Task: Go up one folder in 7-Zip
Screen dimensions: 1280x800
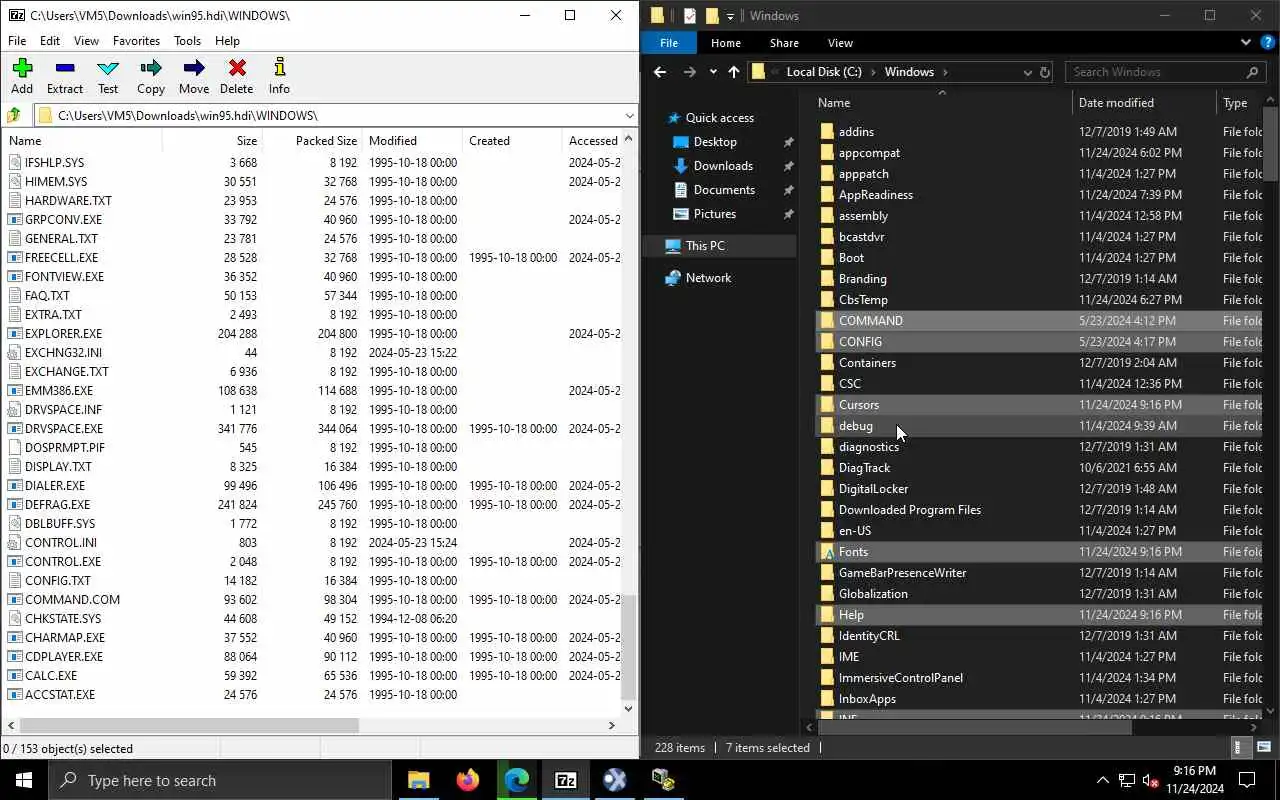Action: (14, 115)
